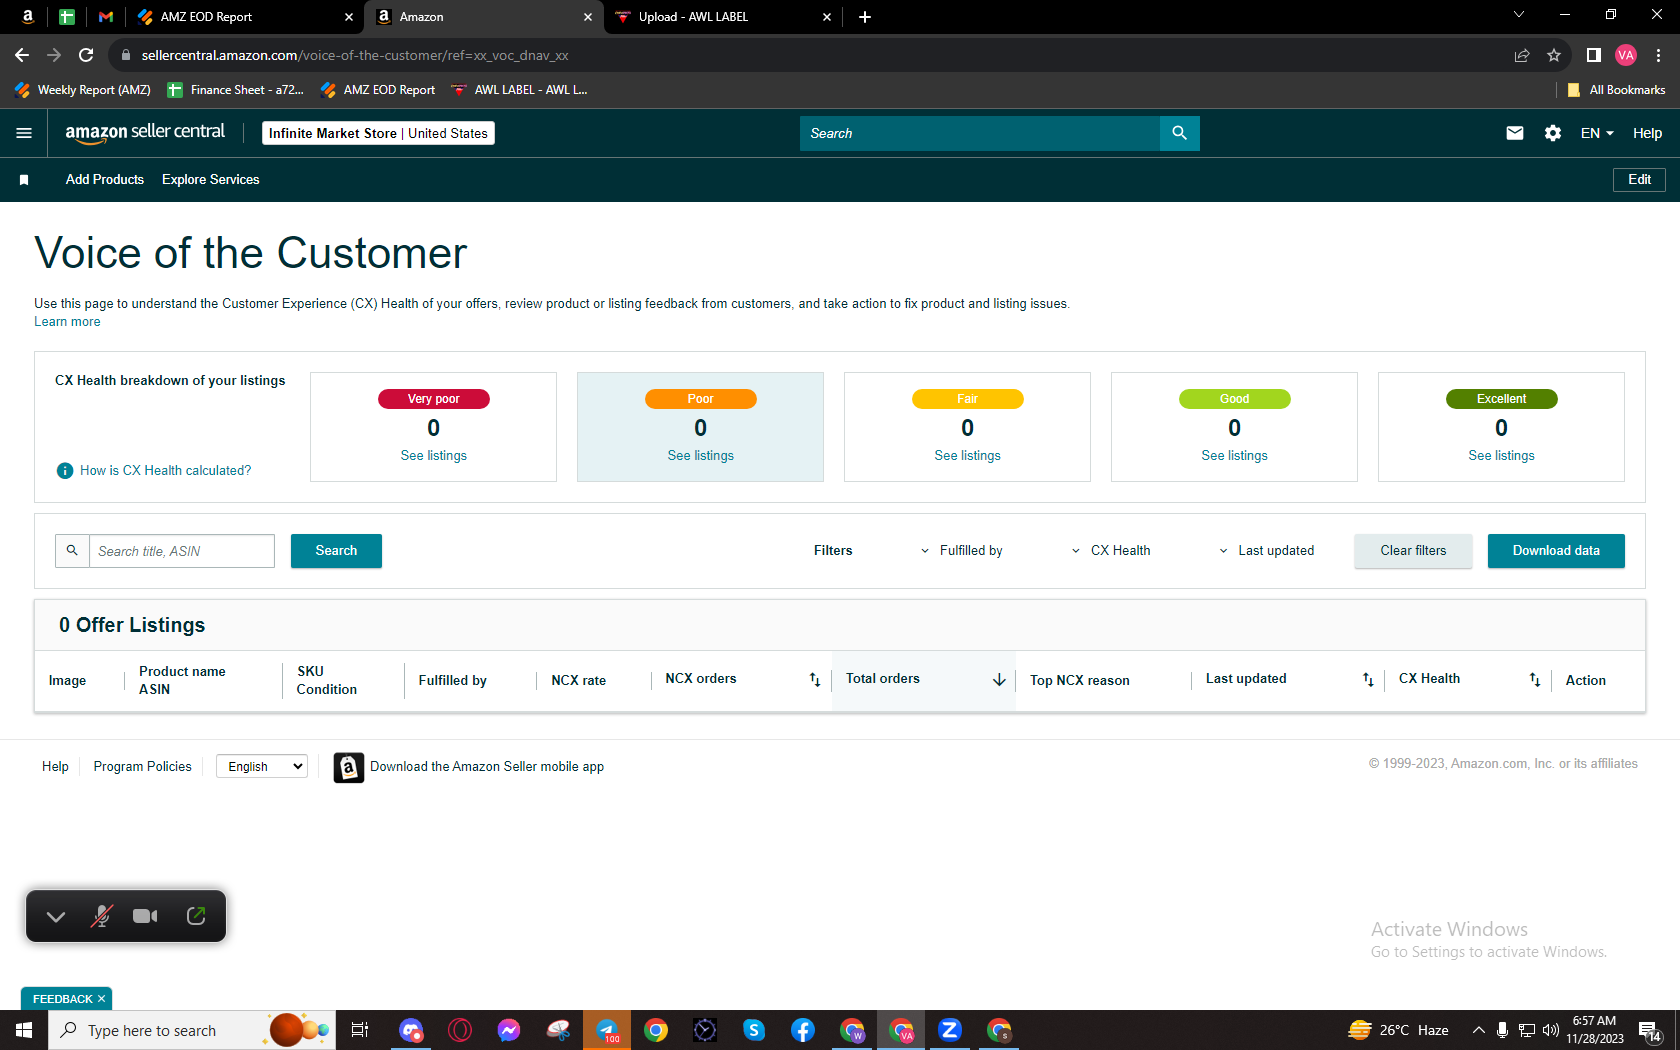This screenshot has height=1050, width=1680.
Task: Open Skype from the taskbar
Action: coord(754,1030)
